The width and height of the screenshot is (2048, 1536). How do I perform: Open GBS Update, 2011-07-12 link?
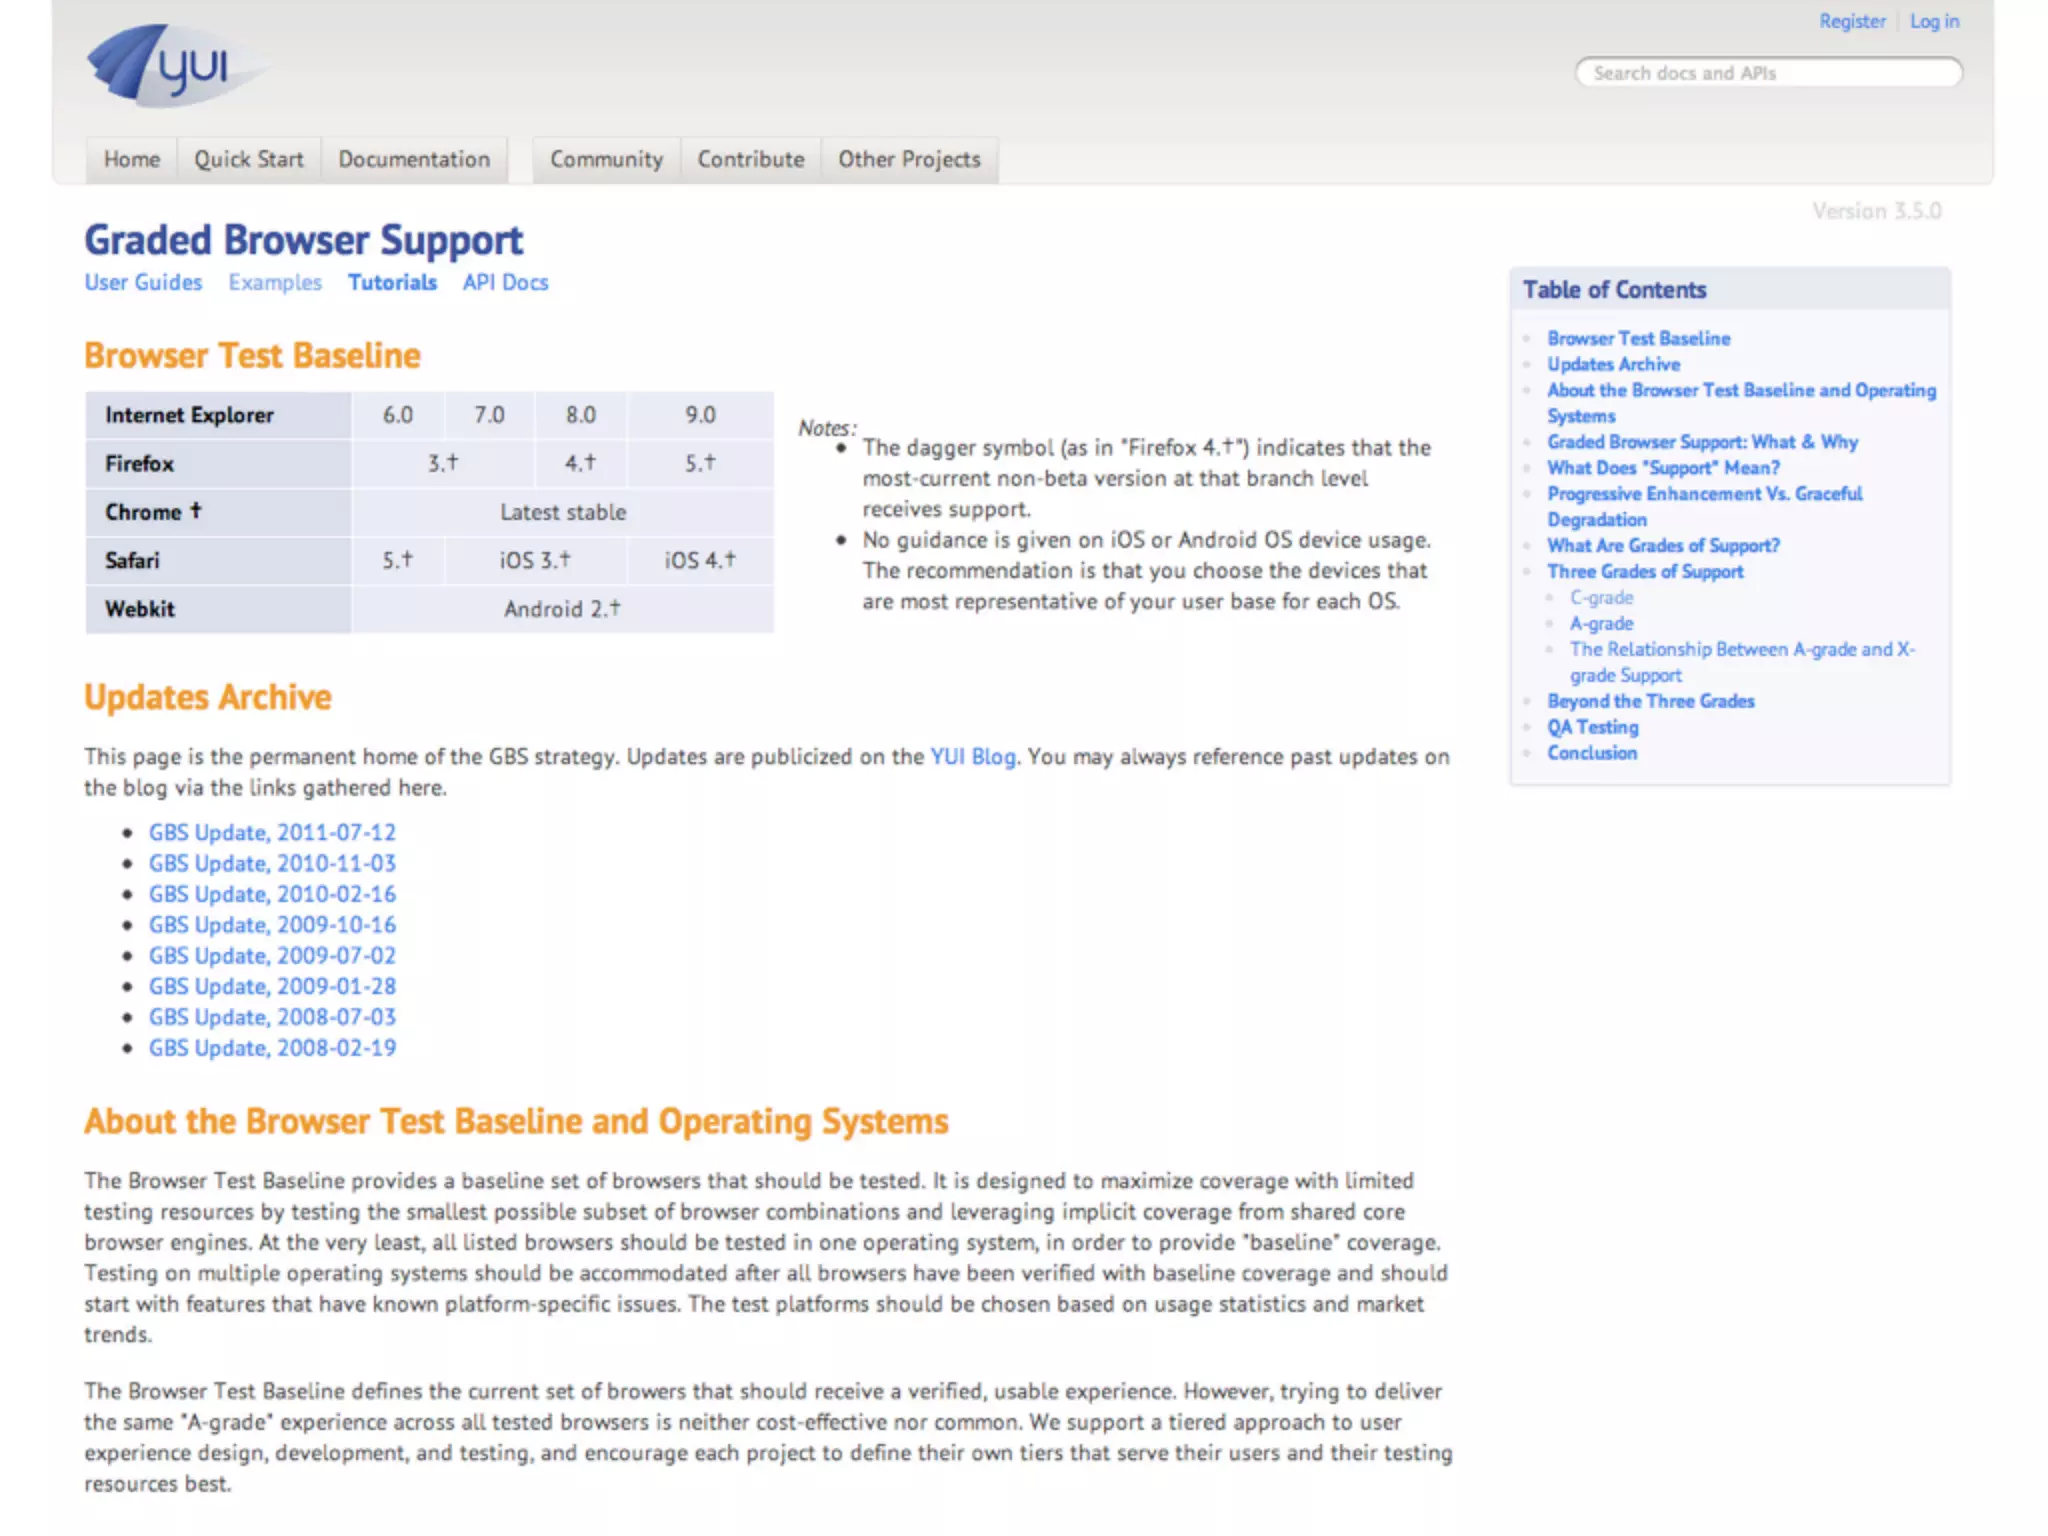click(272, 833)
